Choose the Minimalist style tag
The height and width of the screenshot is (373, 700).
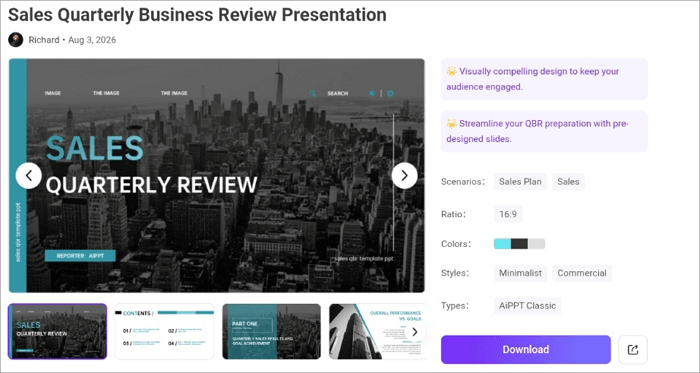click(521, 273)
